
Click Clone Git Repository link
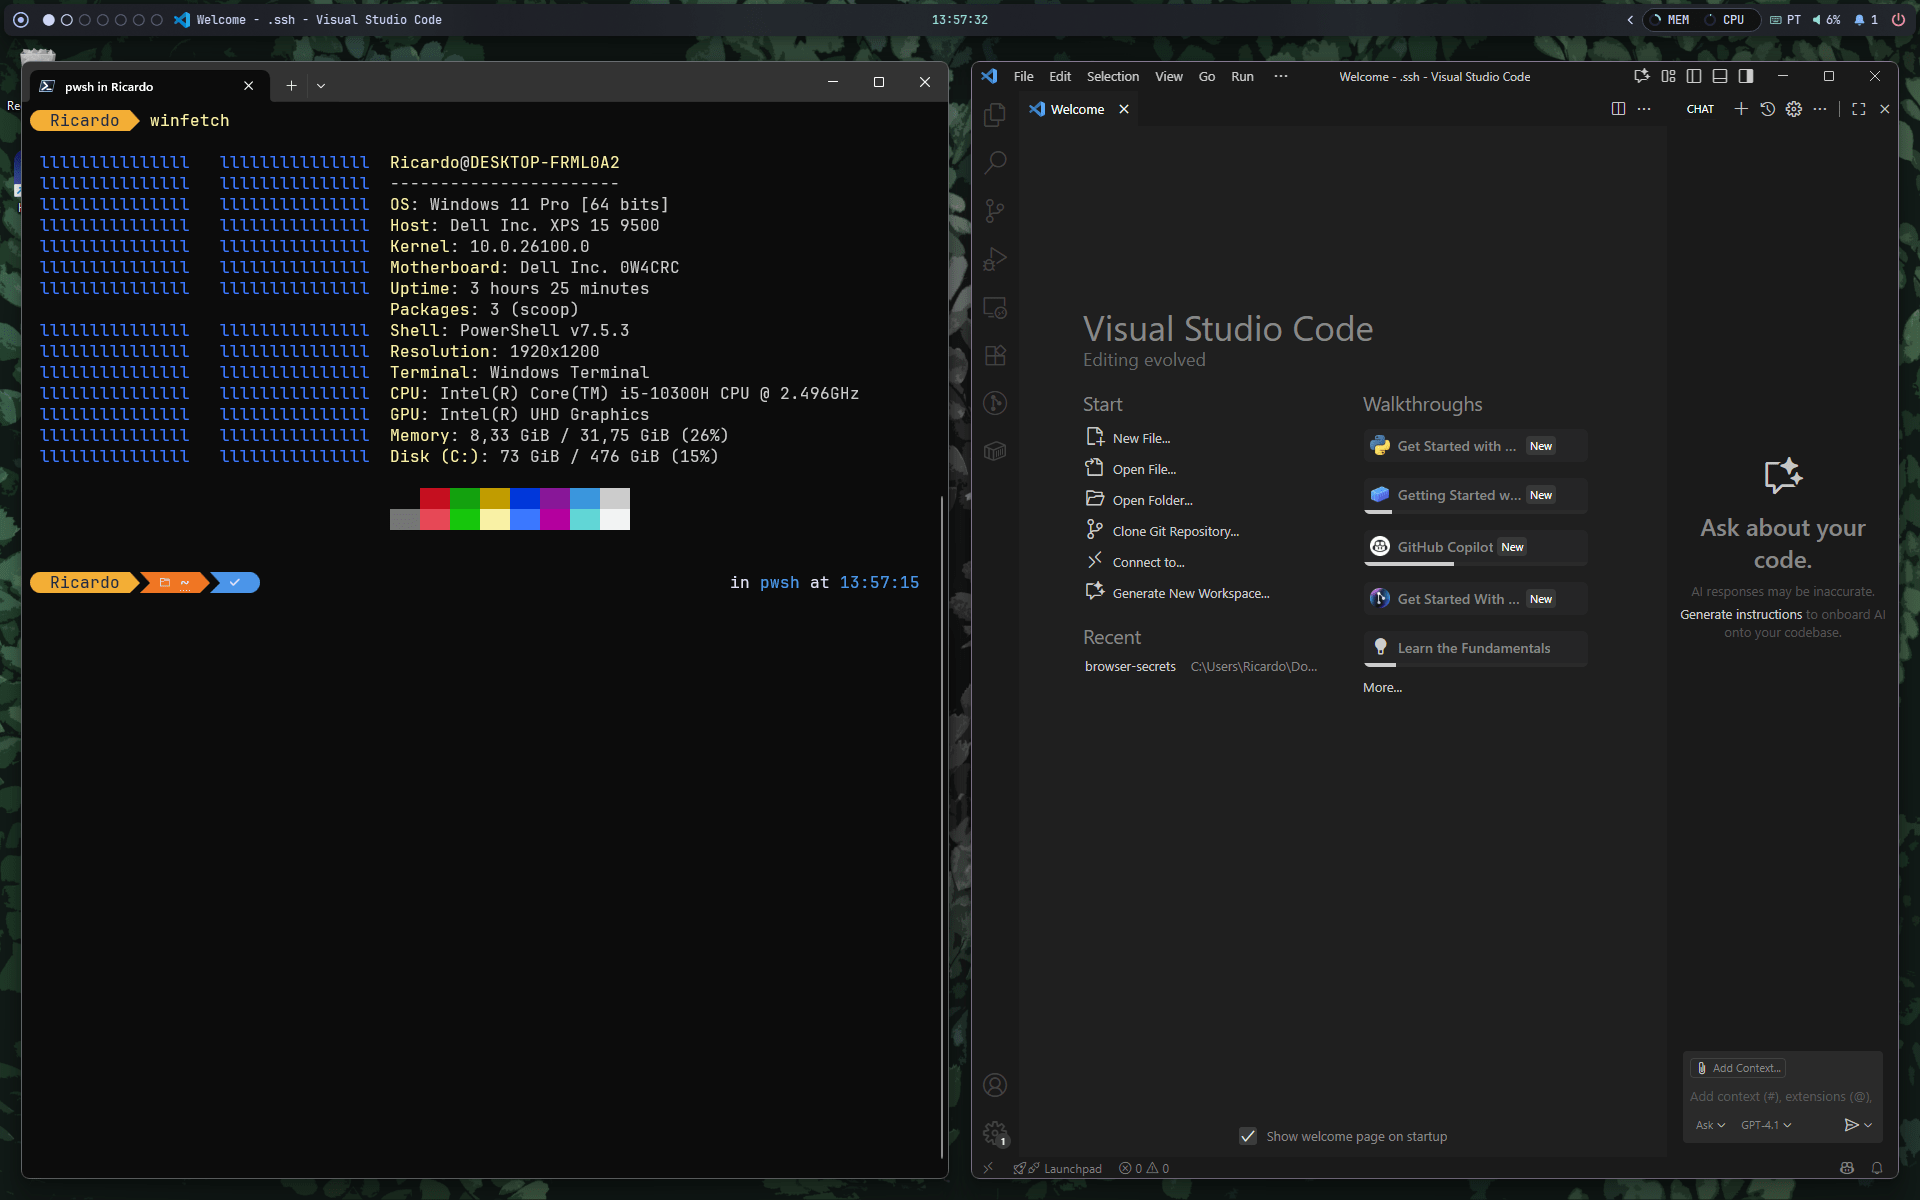[1175, 531]
